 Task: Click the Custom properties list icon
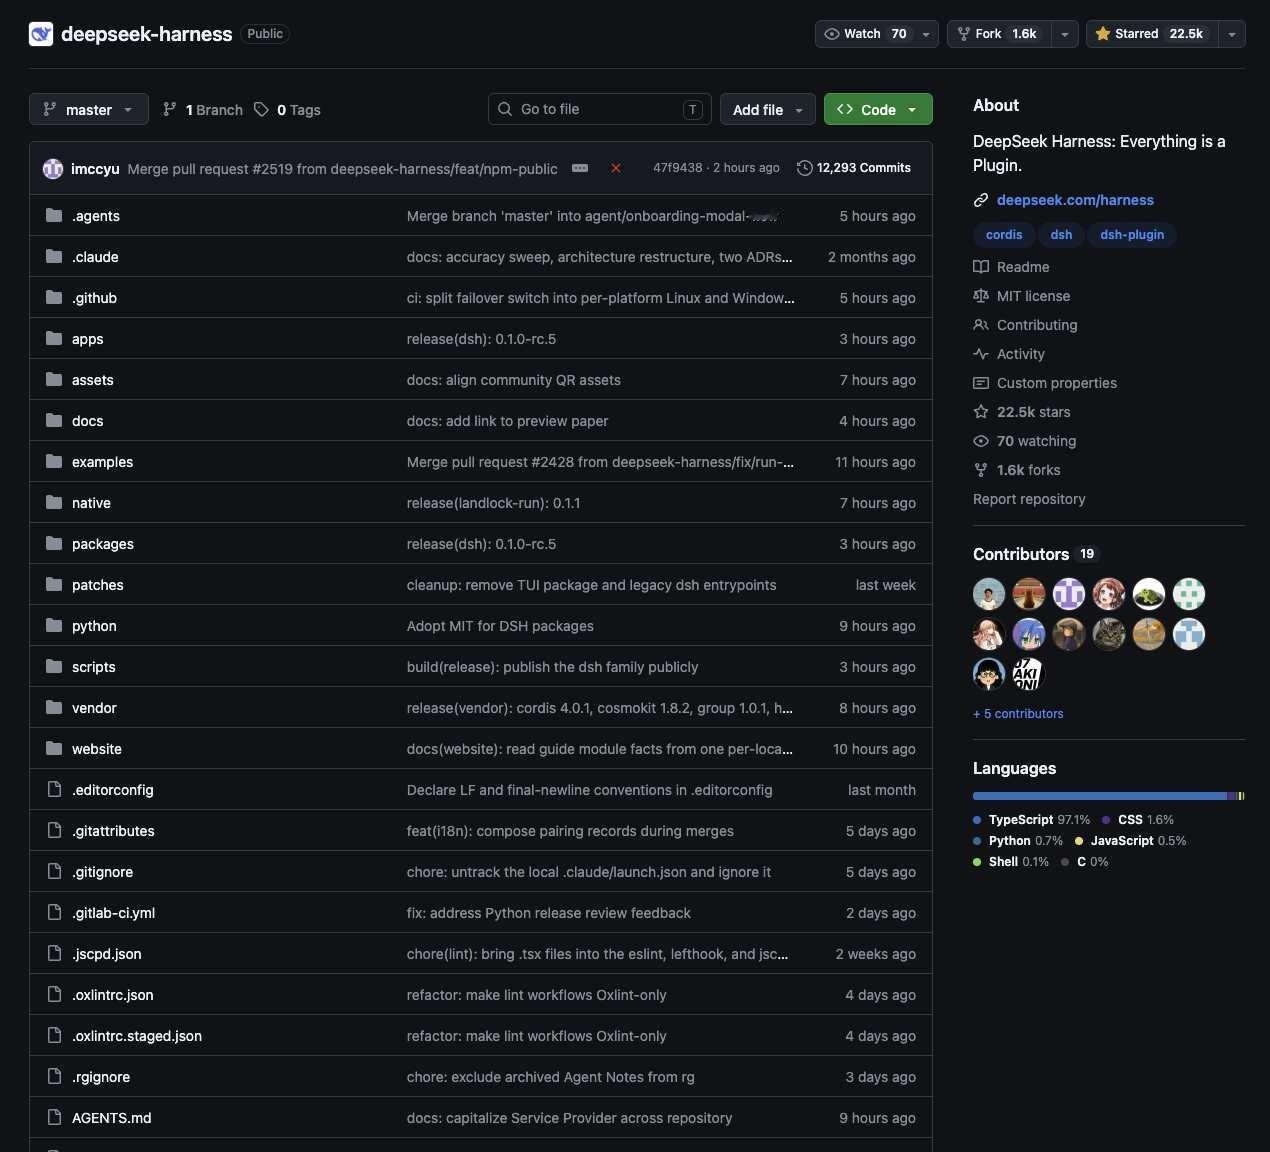click(981, 383)
